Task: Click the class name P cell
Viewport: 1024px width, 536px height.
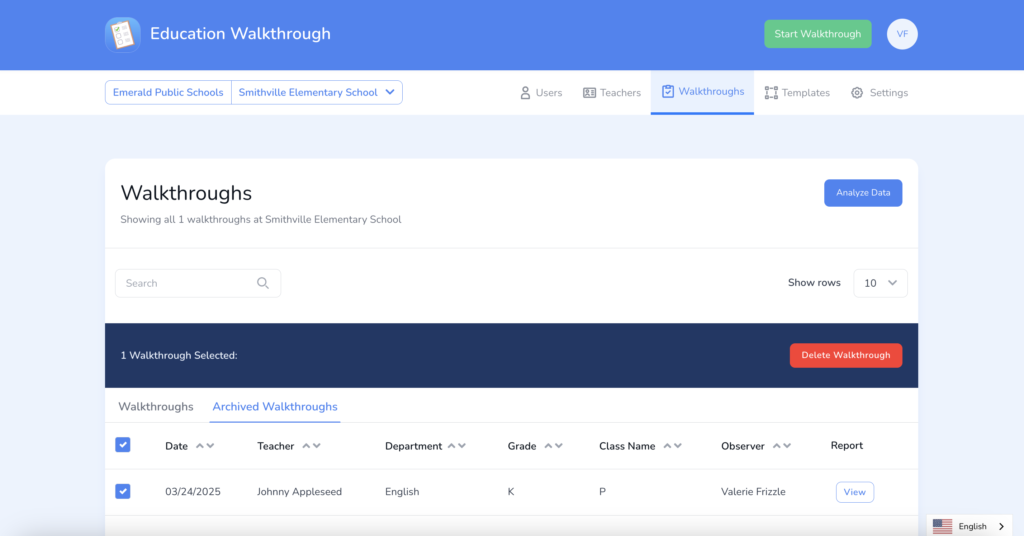Action: [602, 492]
